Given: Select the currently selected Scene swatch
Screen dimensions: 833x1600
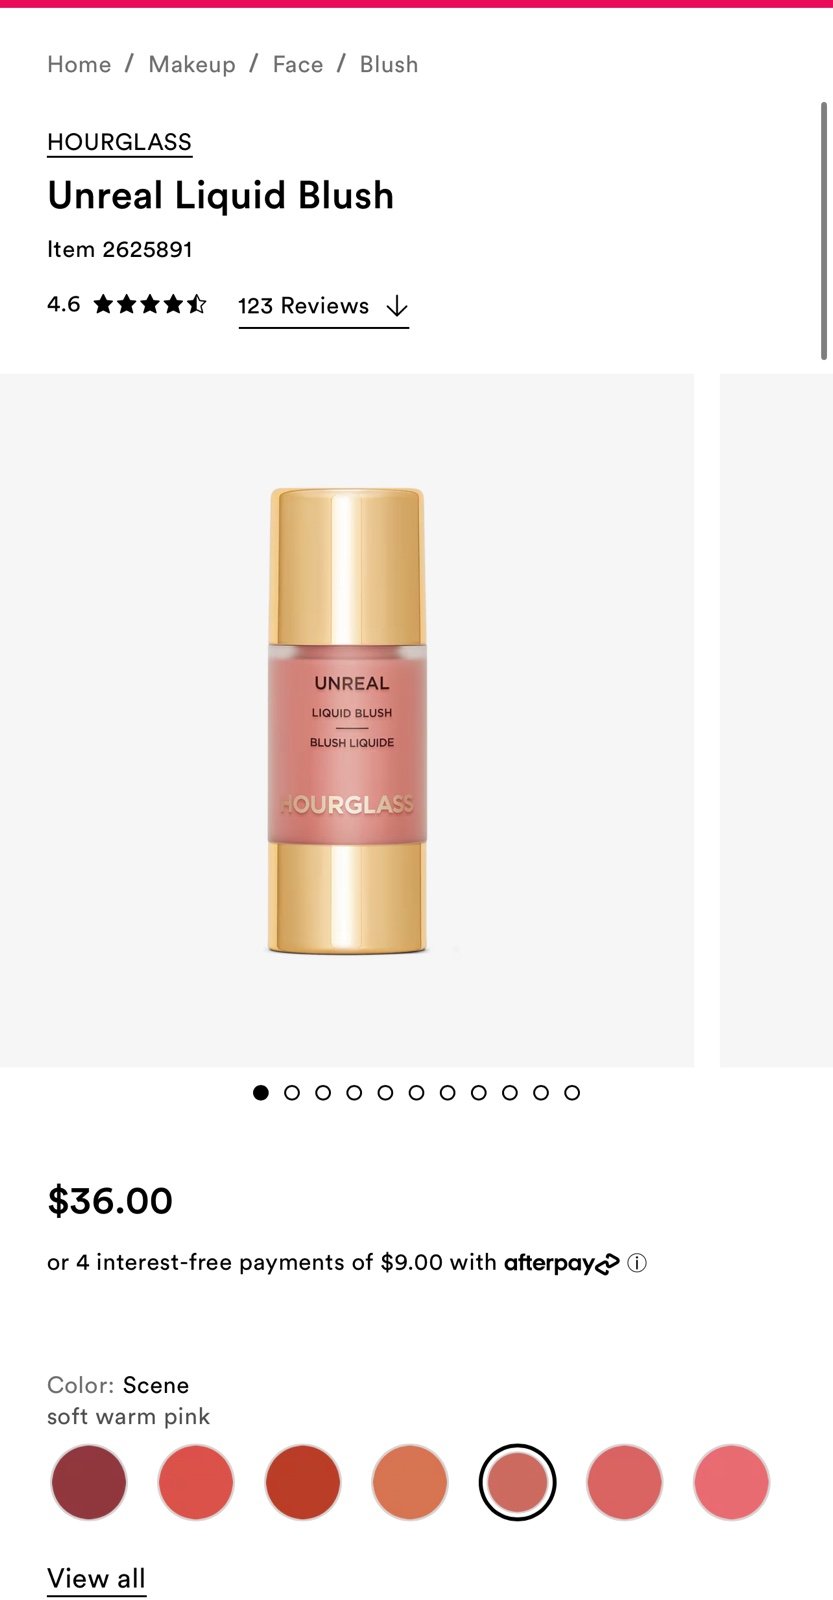Looking at the screenshot, I should [517, 1482].
